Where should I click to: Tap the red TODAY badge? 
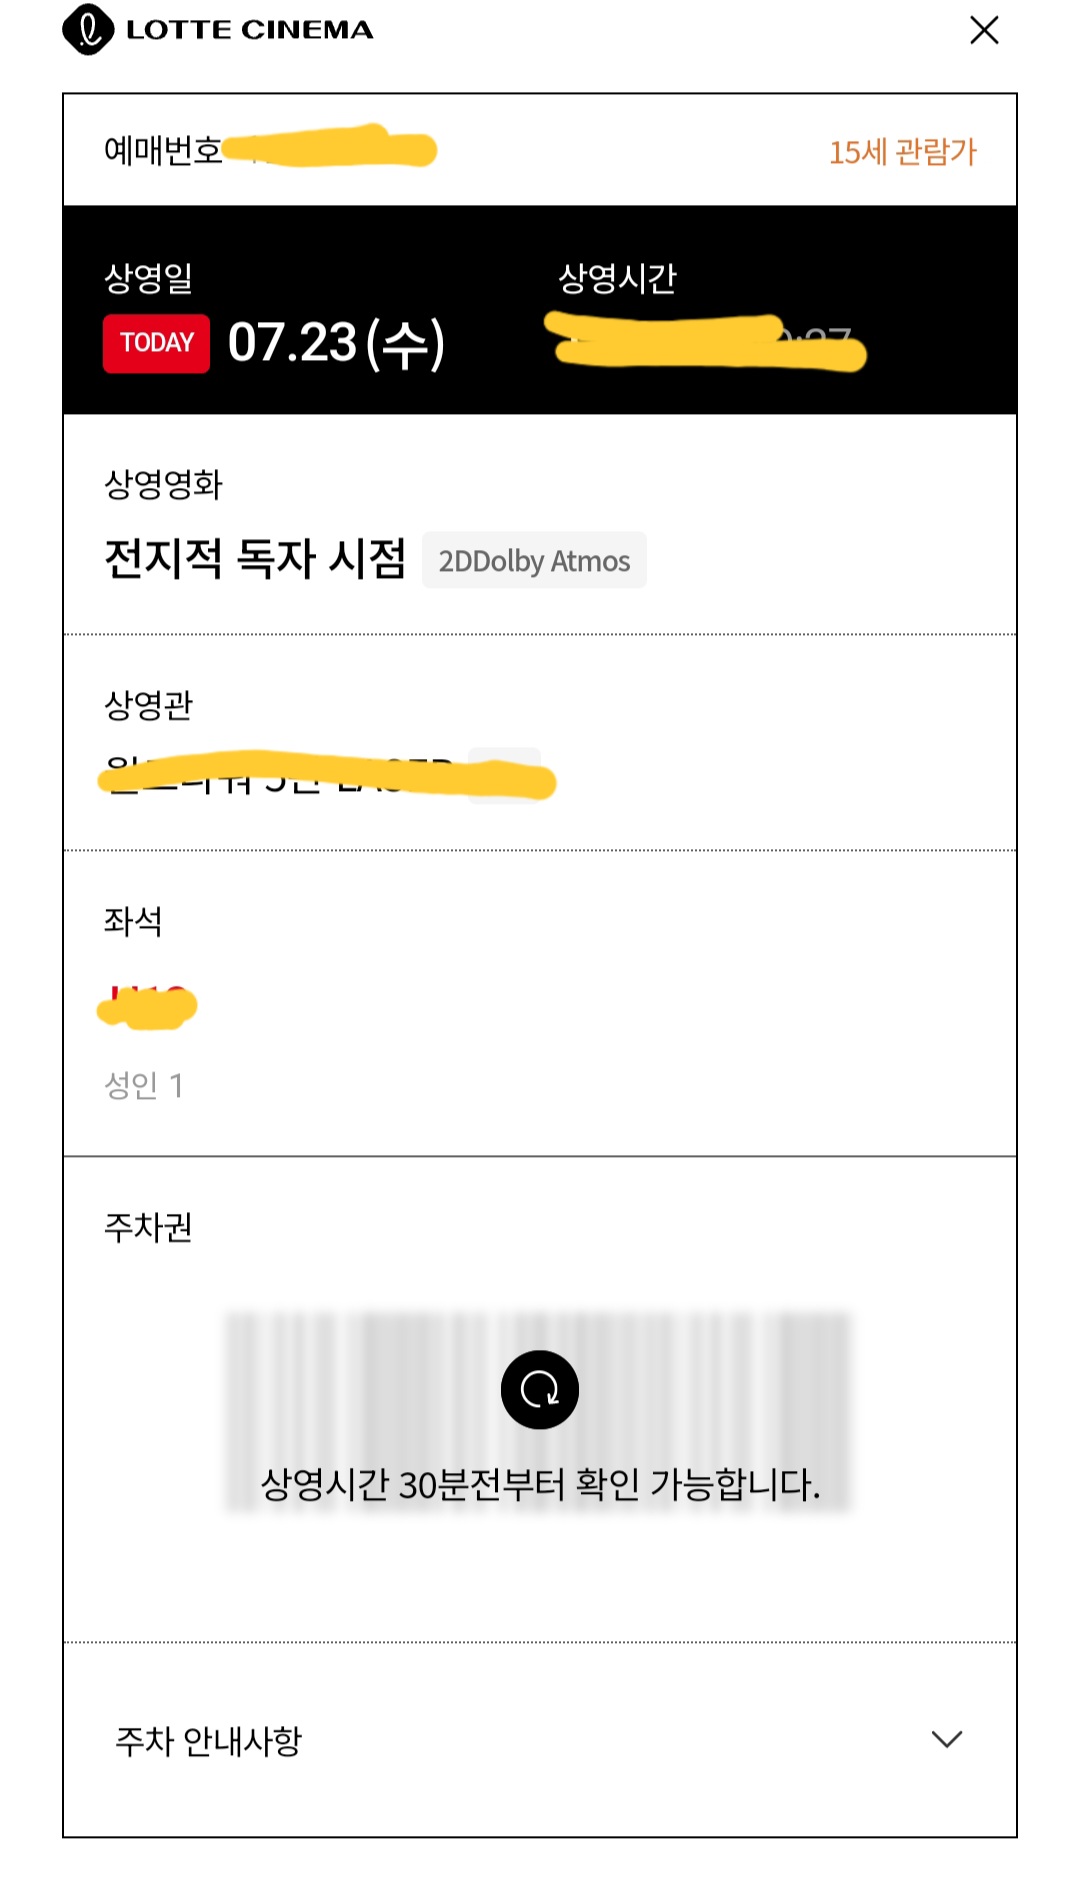tap(156, 343)
